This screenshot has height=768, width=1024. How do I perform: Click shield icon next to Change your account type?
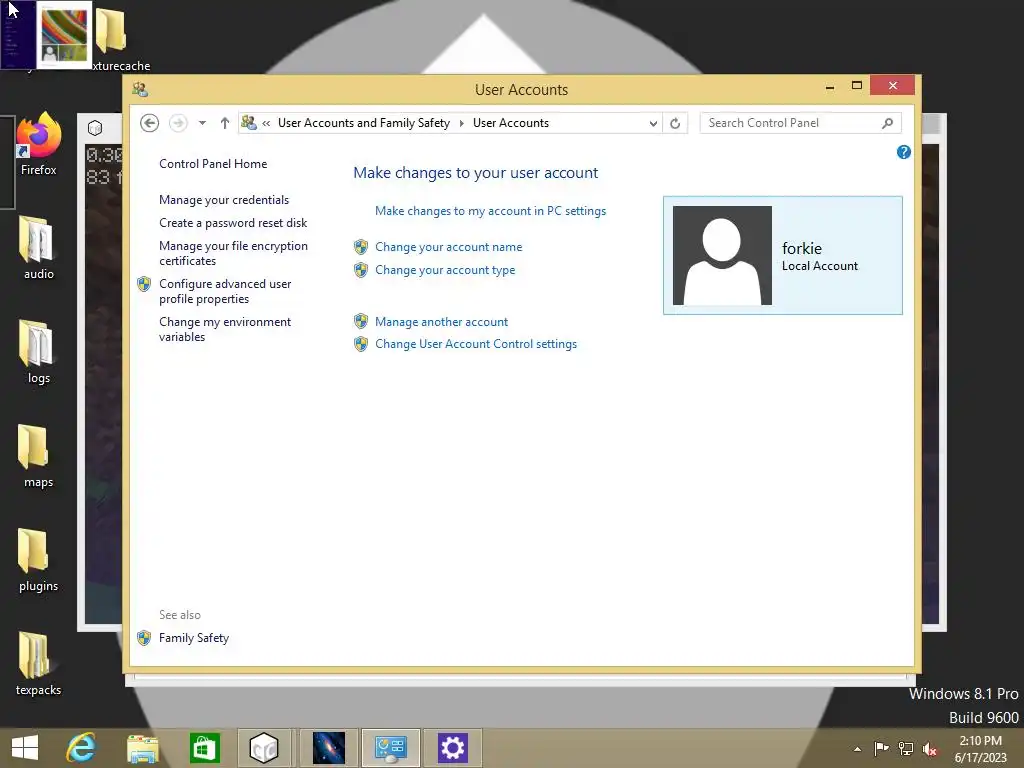point(361,270)
